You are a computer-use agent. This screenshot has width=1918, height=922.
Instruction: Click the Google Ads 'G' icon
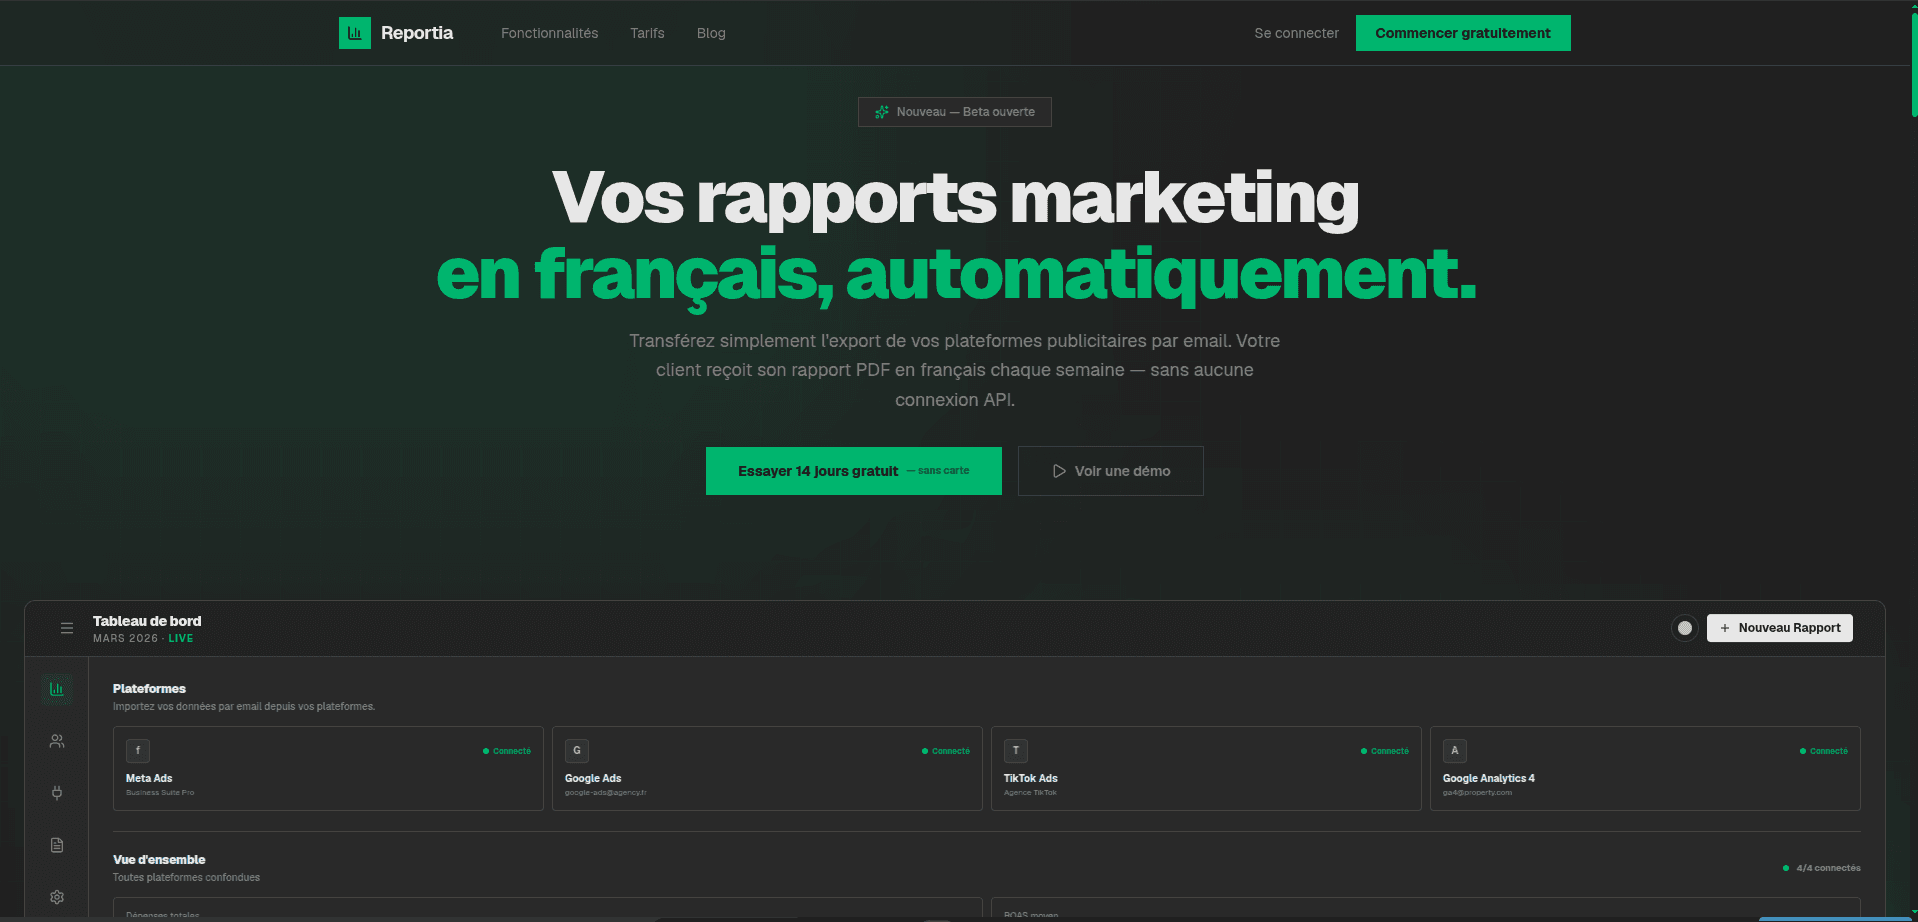coord(577,751)
